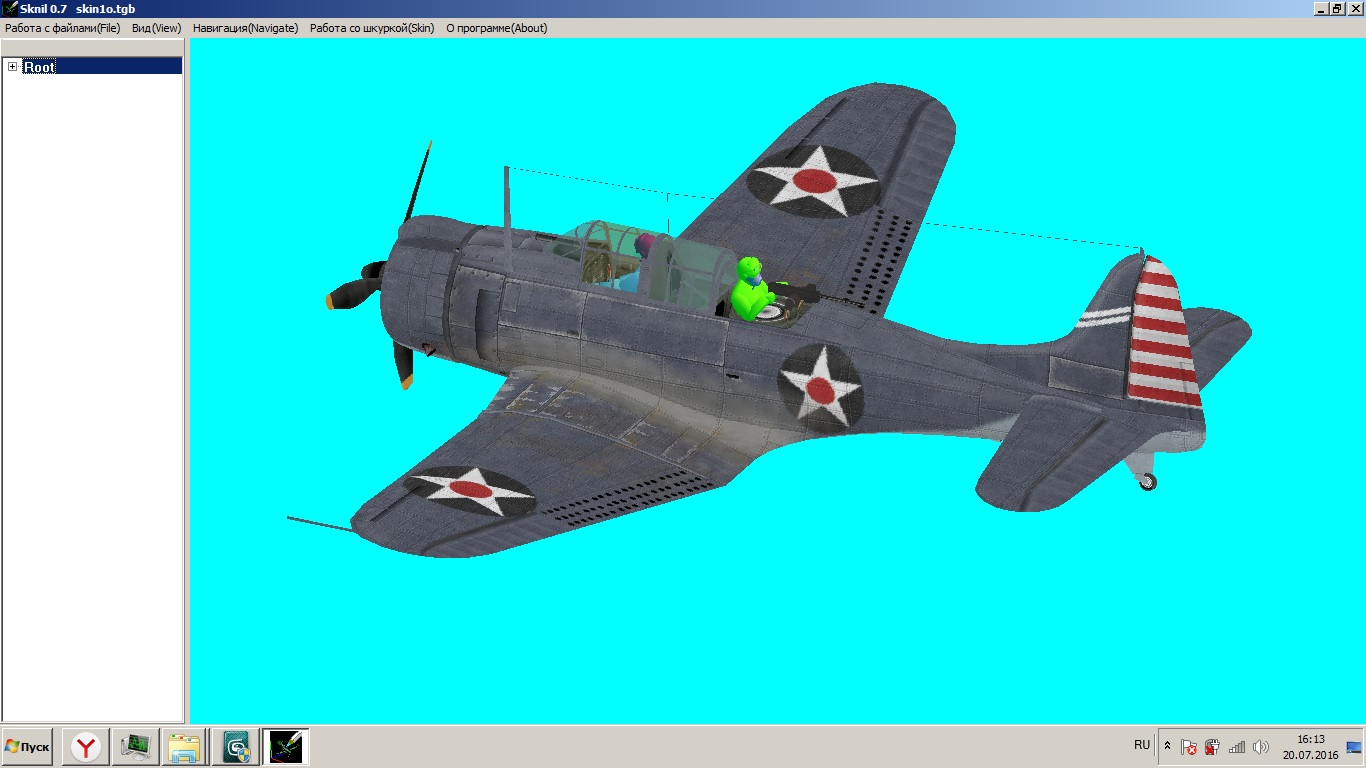This screenshot has width=1366, height=768.
Task: Minimize the Sknil window
Action: [x=1321, y=8]
